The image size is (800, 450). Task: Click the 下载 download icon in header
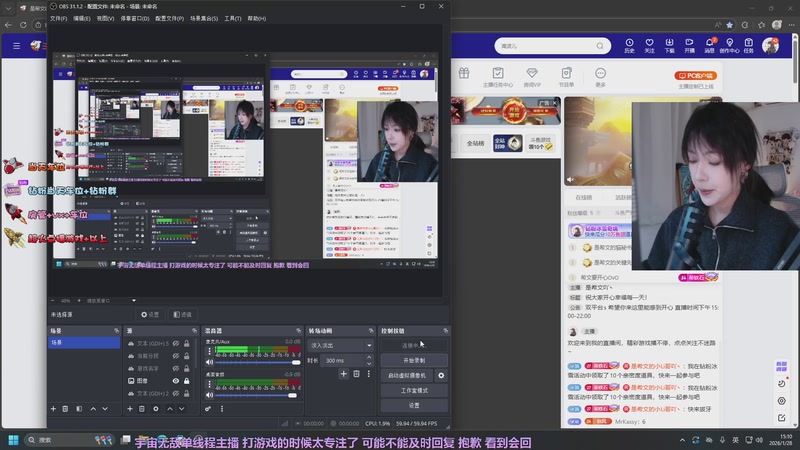click(x=669, y=45)
